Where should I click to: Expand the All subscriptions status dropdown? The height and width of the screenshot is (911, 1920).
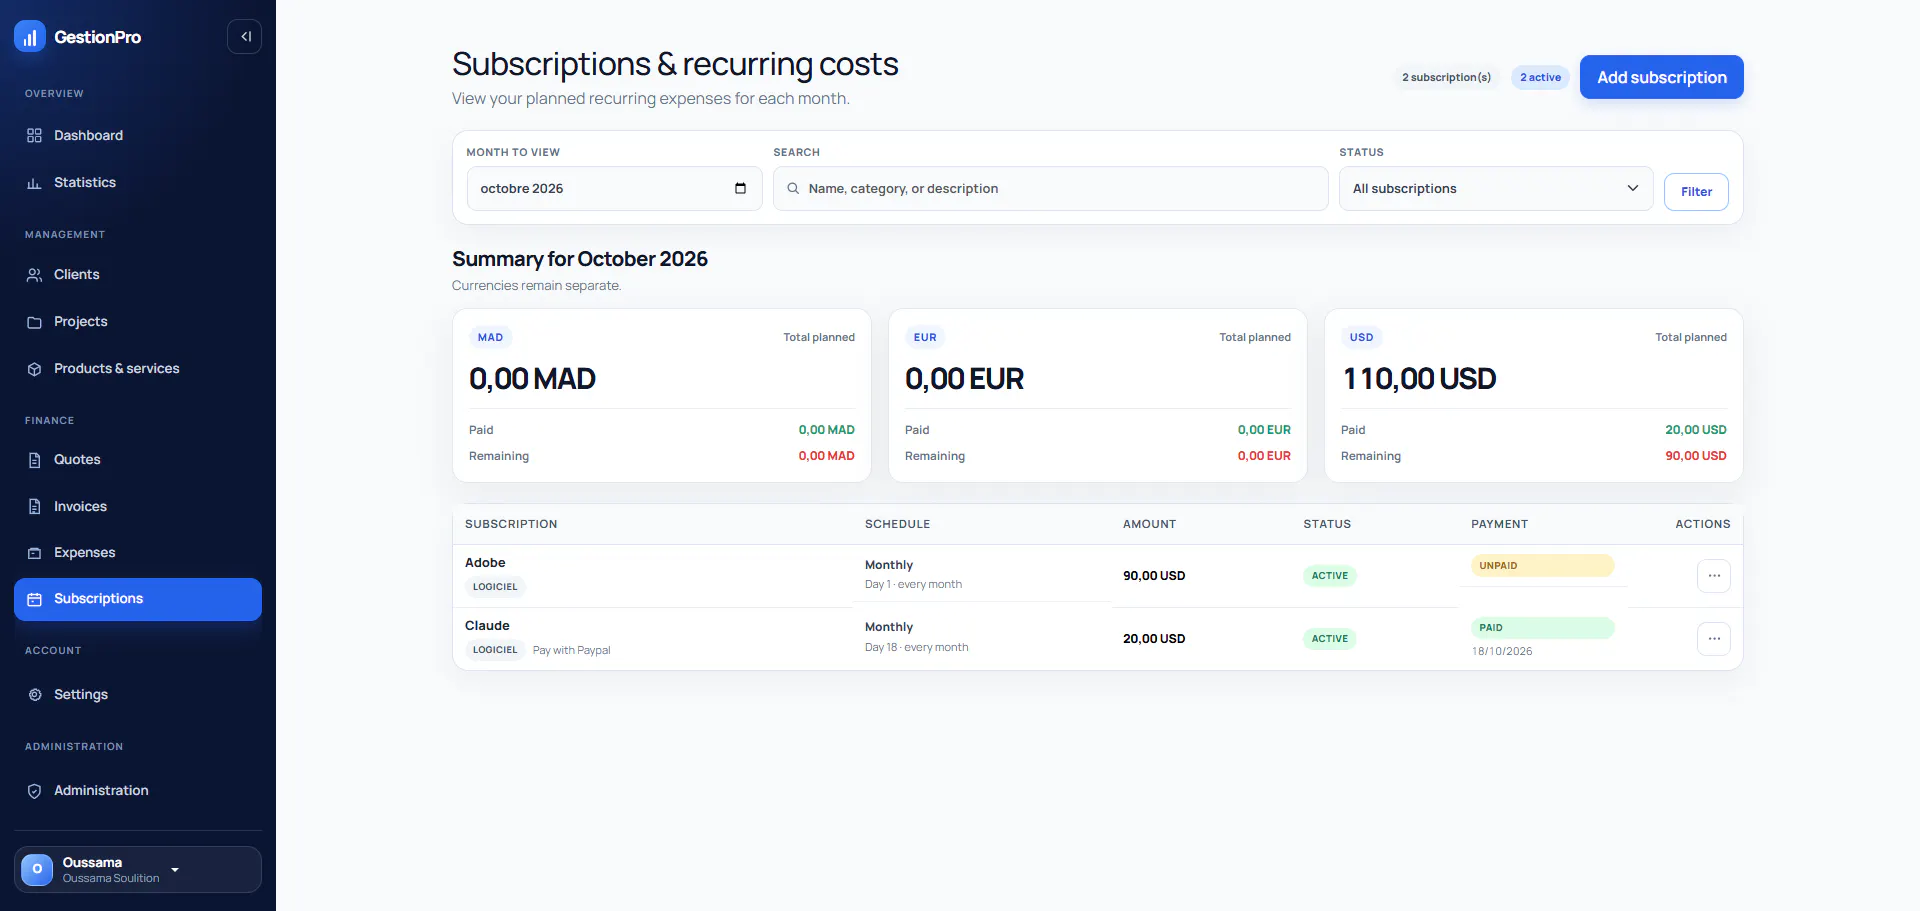pyautogui.click(x=1496, y=188)
